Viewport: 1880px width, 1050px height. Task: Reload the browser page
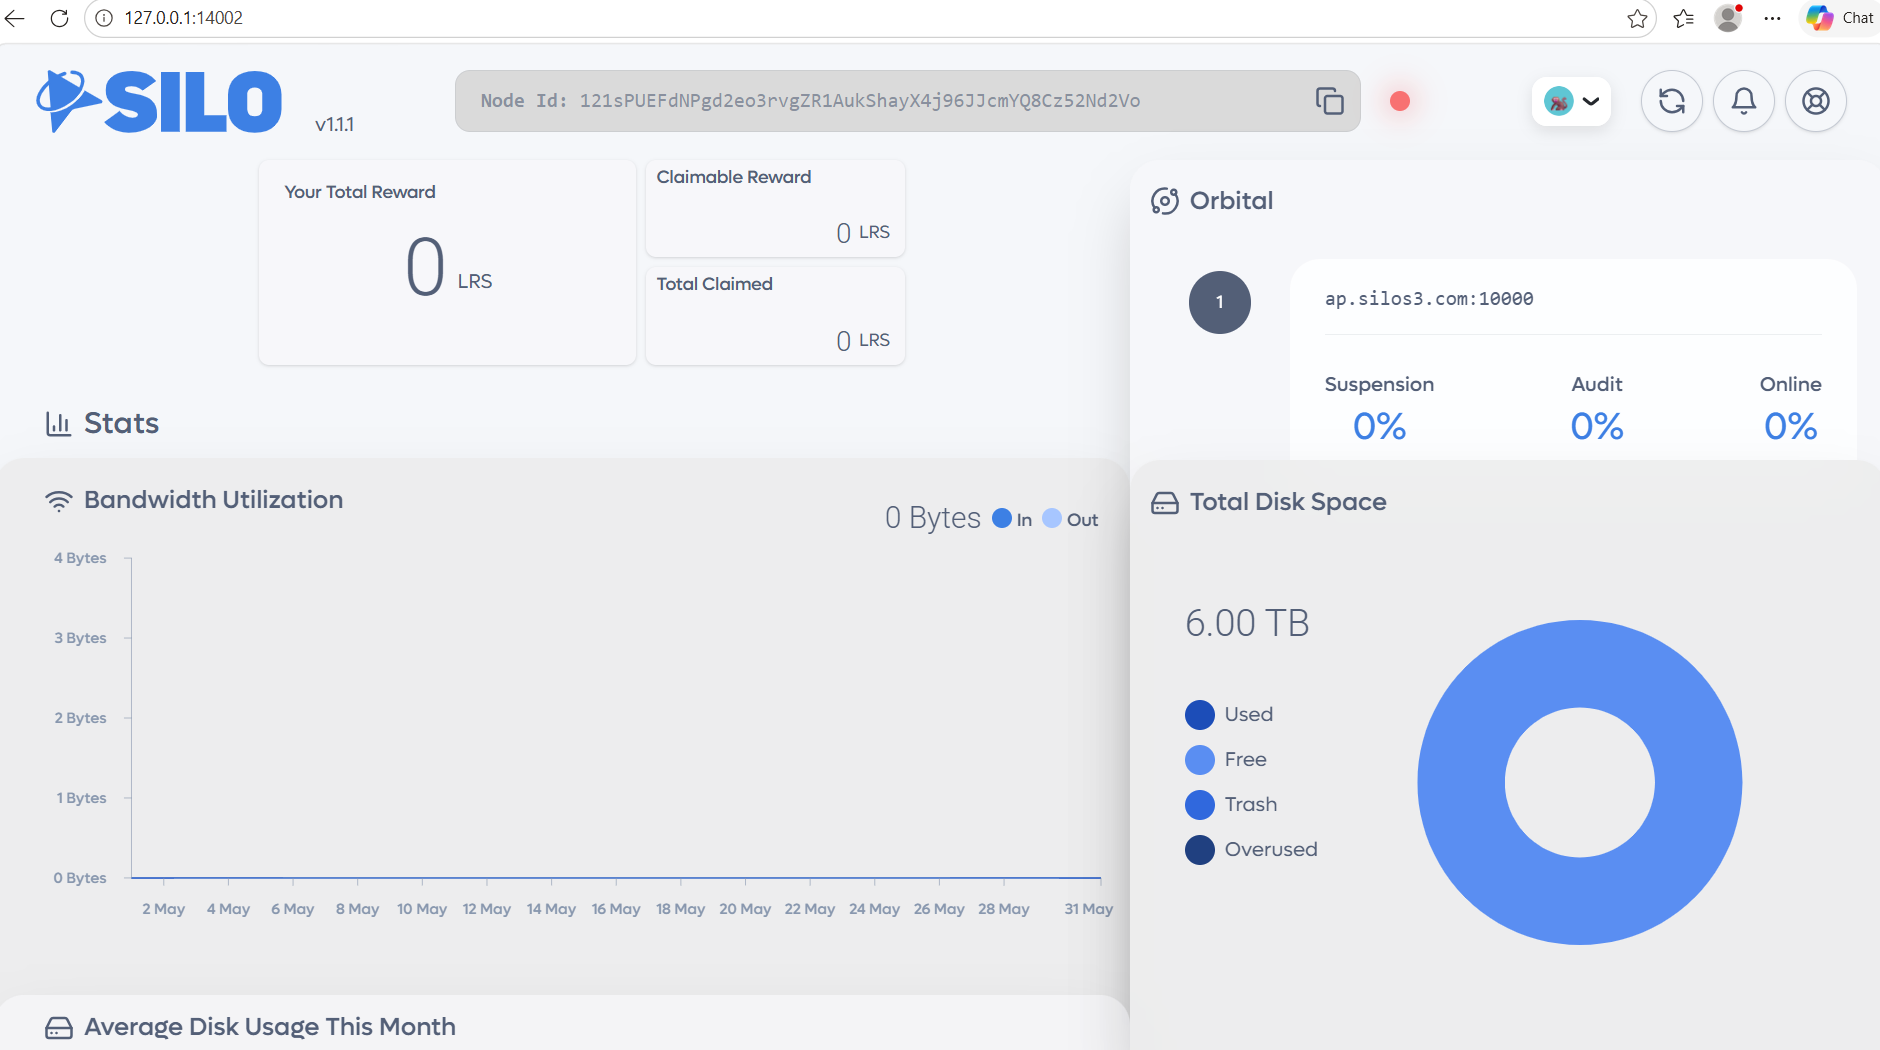[x=59, y=18]
